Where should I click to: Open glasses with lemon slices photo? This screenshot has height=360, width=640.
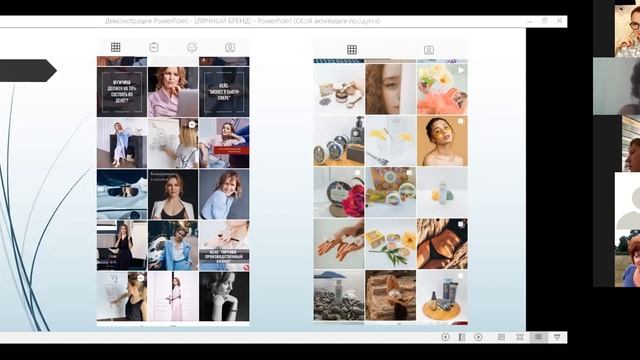tap(391, 141)
